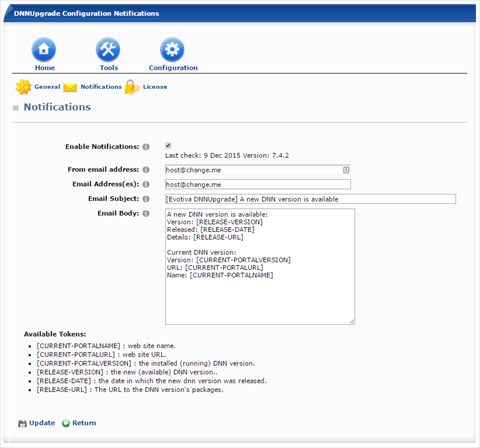Select the License padlock icon
This screenshot has height=448, width=480.
point(132,87)
